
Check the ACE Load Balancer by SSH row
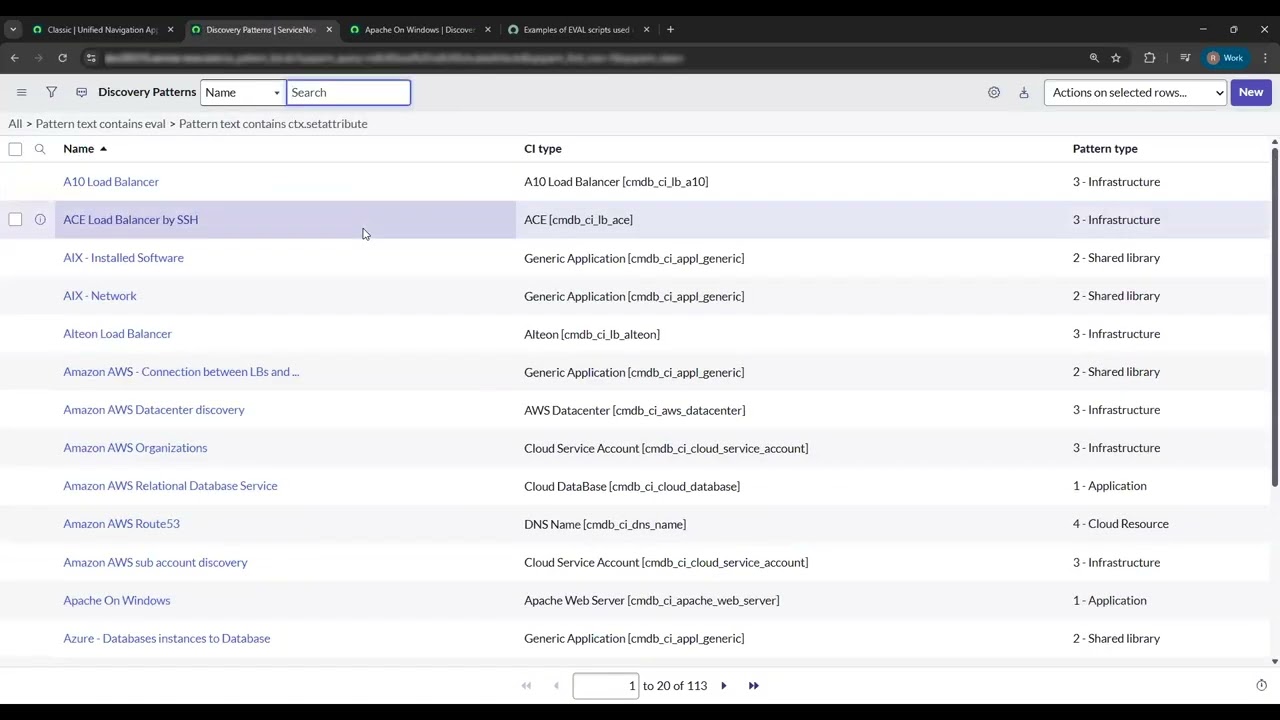15,219
